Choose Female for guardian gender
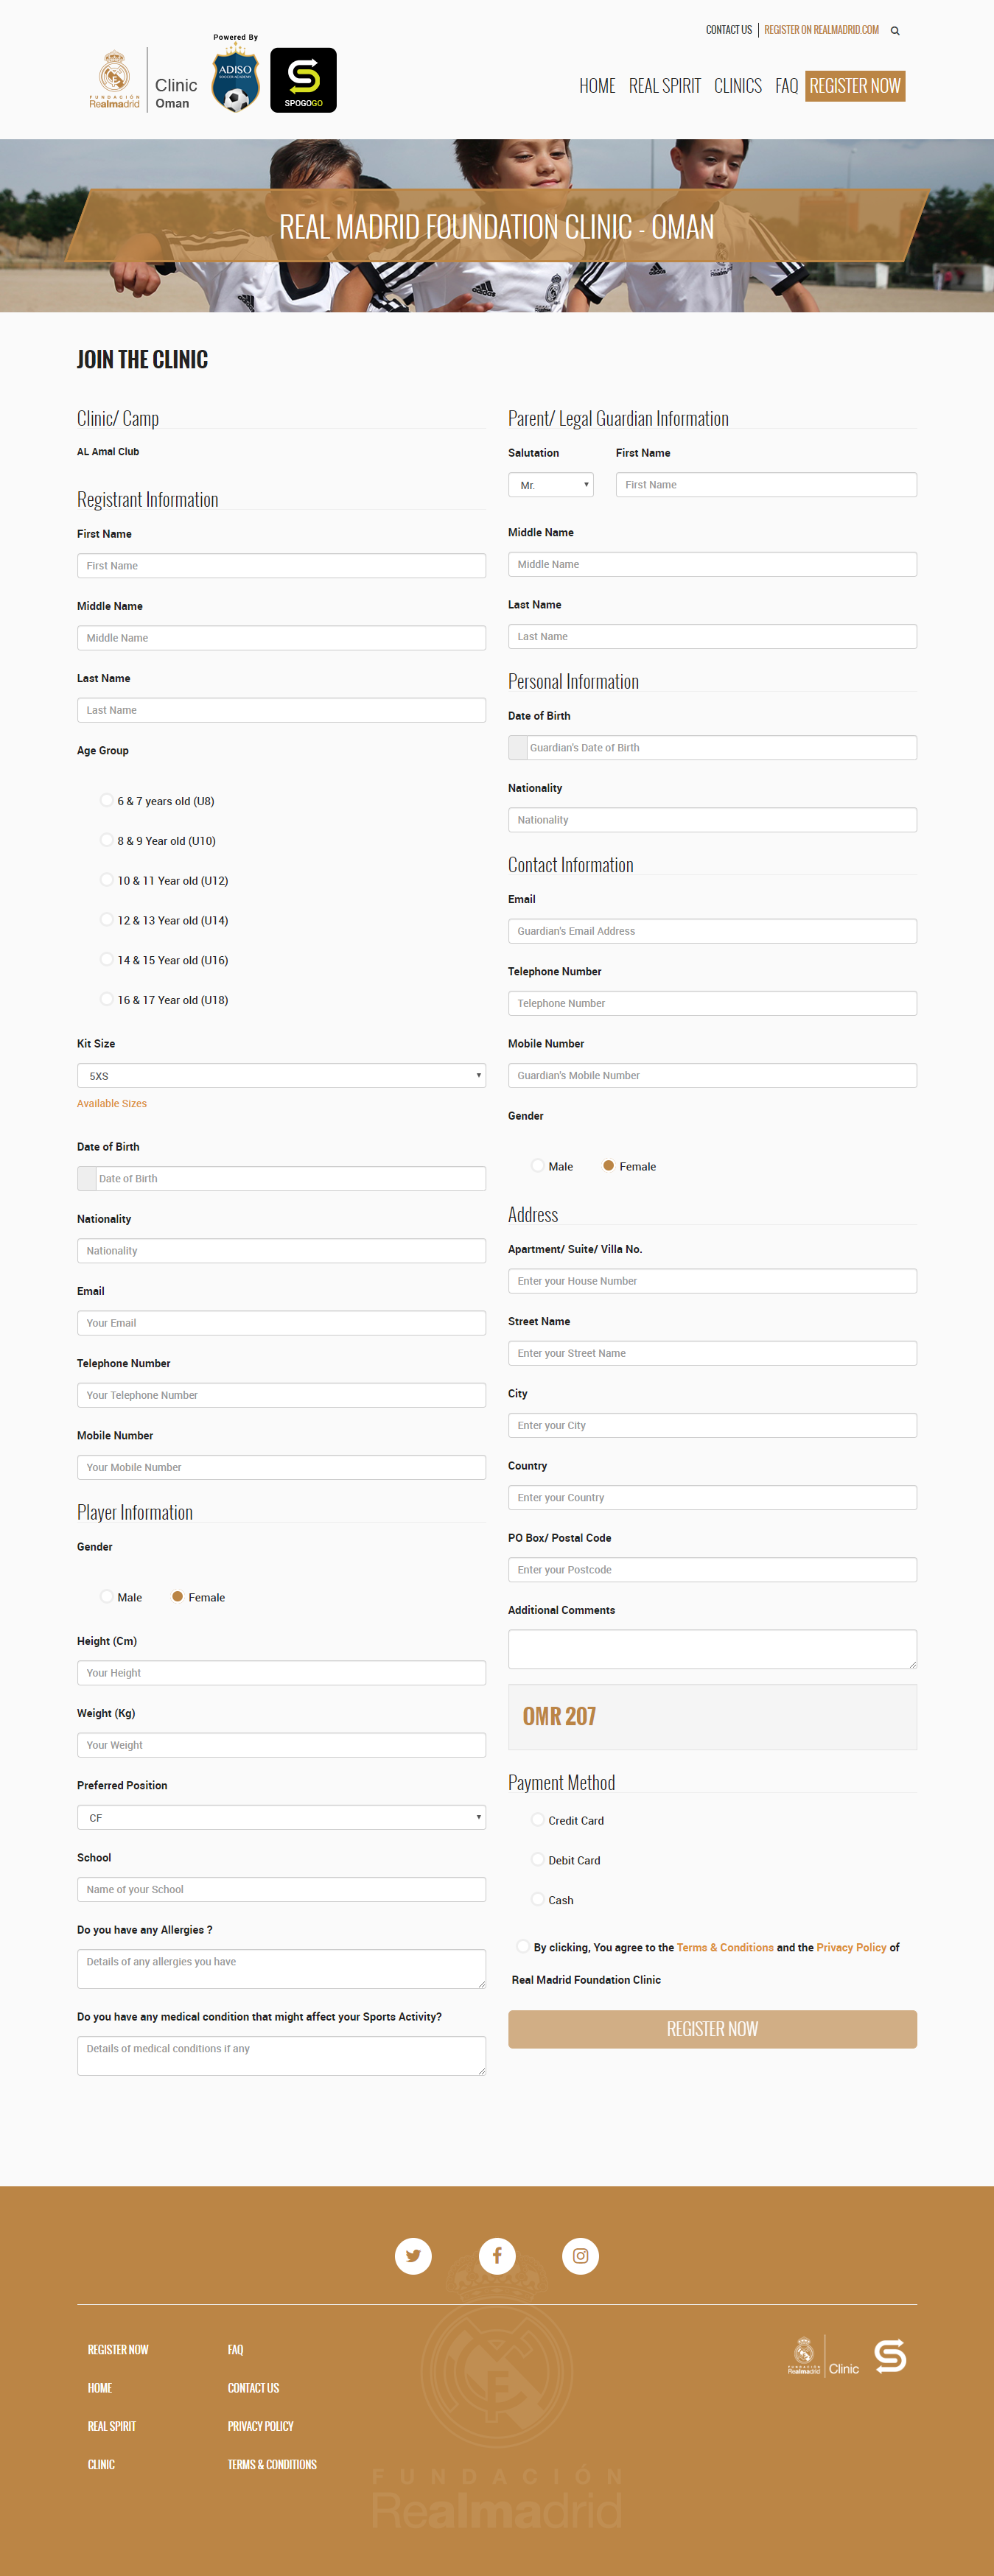Screen dimensions: 994x2576 (x=608, y=1165)
